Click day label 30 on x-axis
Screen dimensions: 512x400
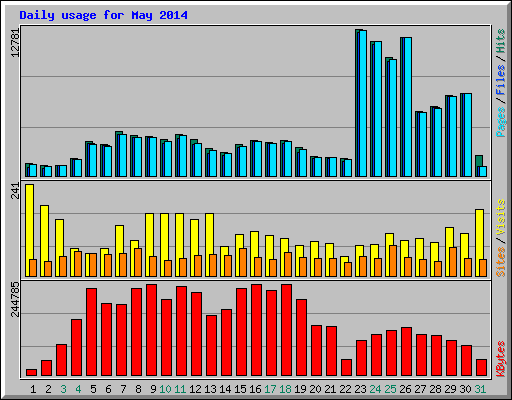click(465, 389)
